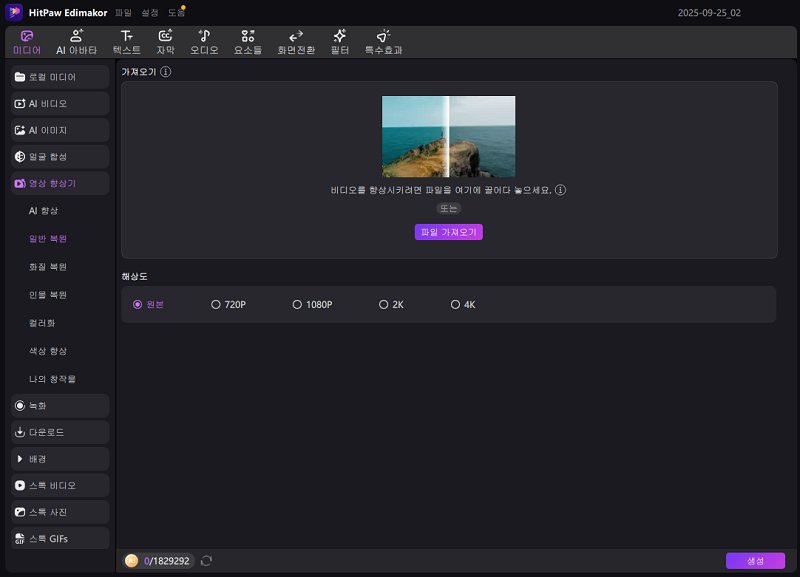This screenshot has height=577, width=800.
Task: Click the 파일 가져오기 import button
Action: click(449, 232)
